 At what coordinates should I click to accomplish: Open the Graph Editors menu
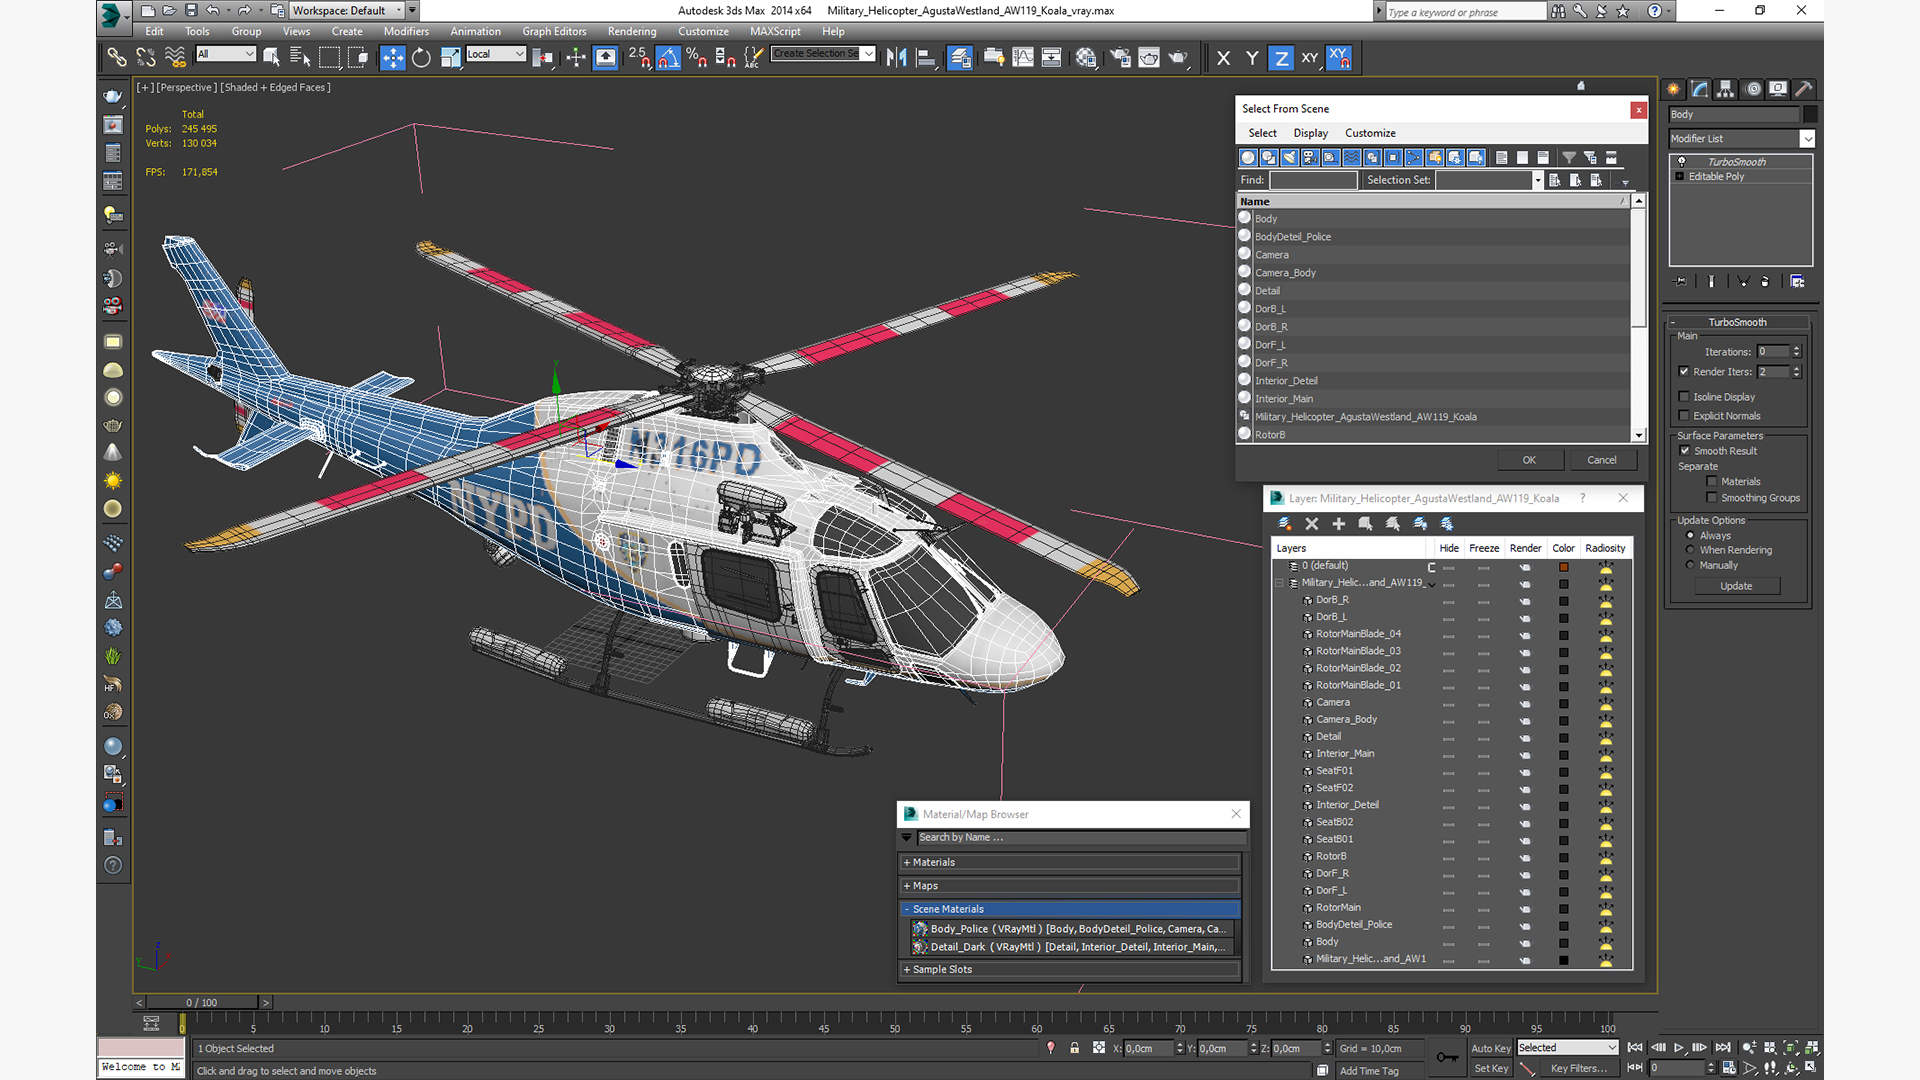click(x=554, y=31)
